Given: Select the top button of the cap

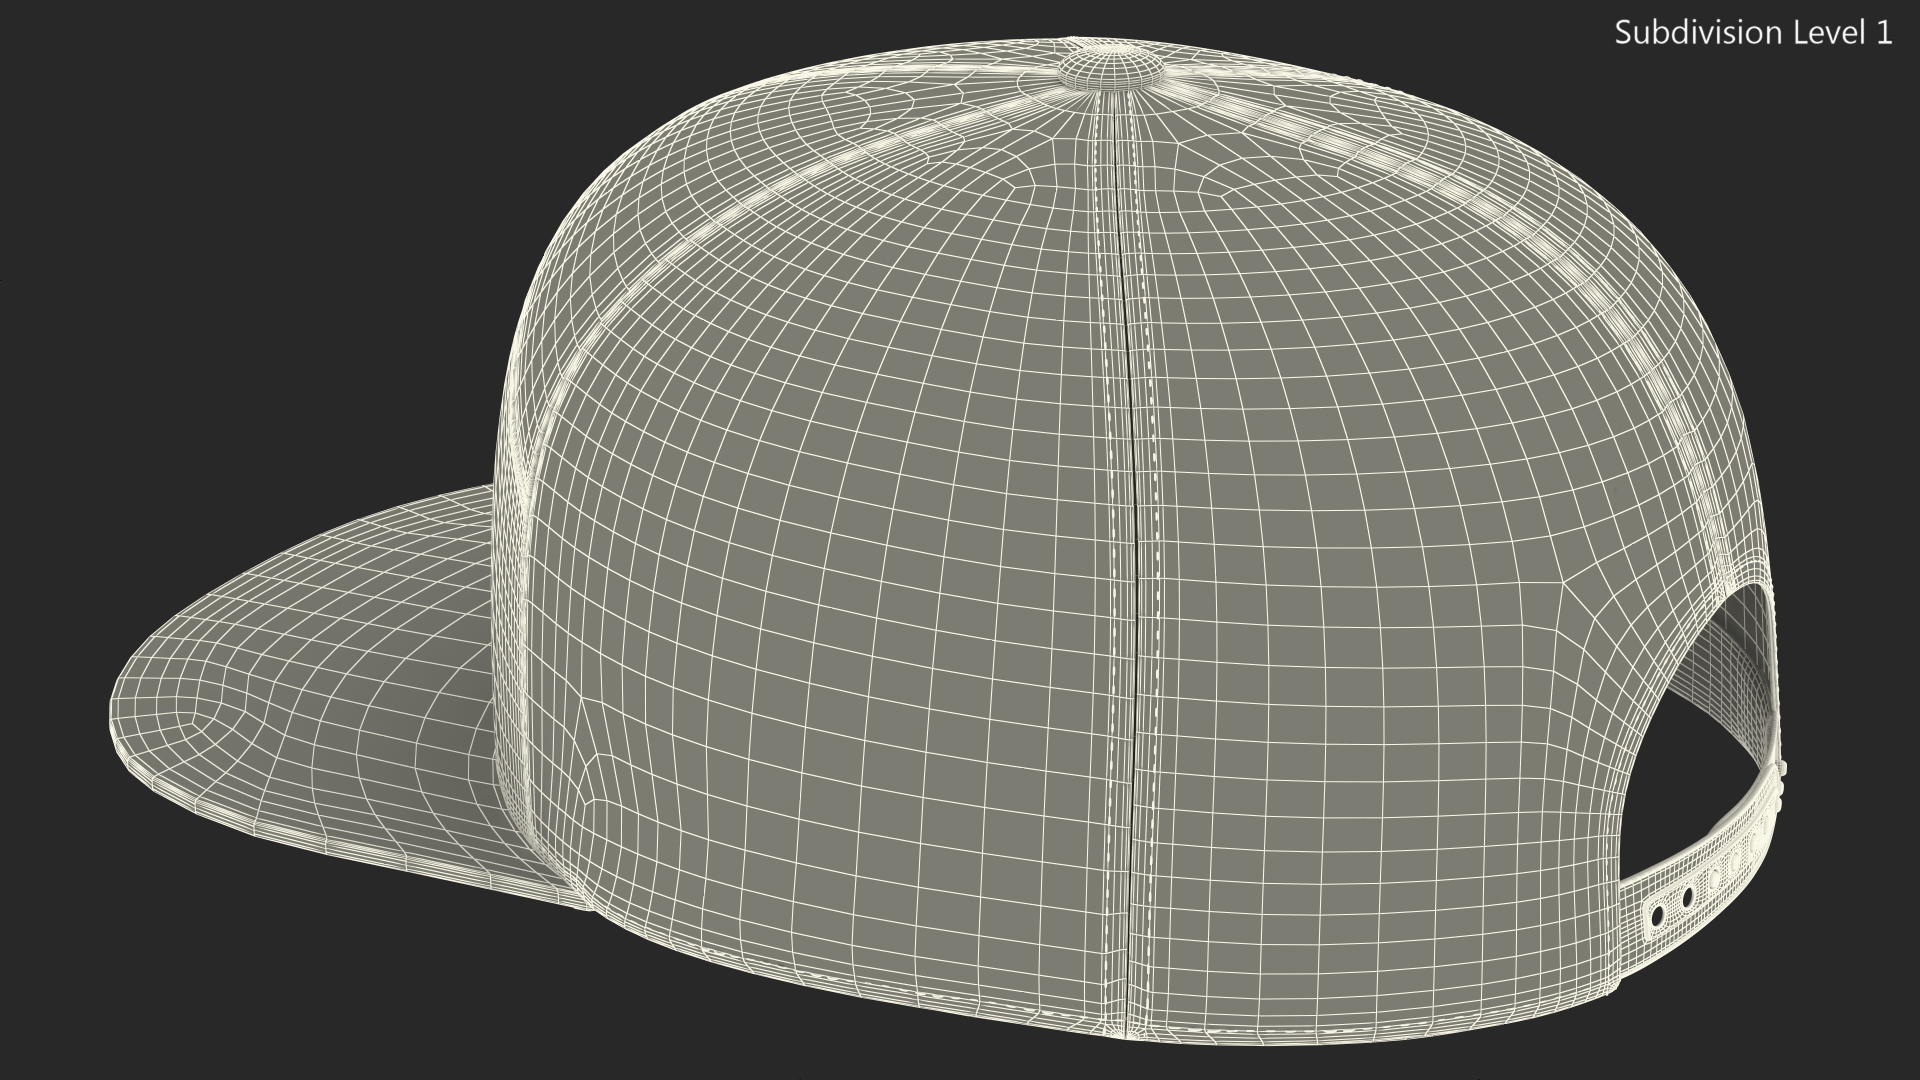Looking at the screenshot, I should click(x=1110, y=67).
